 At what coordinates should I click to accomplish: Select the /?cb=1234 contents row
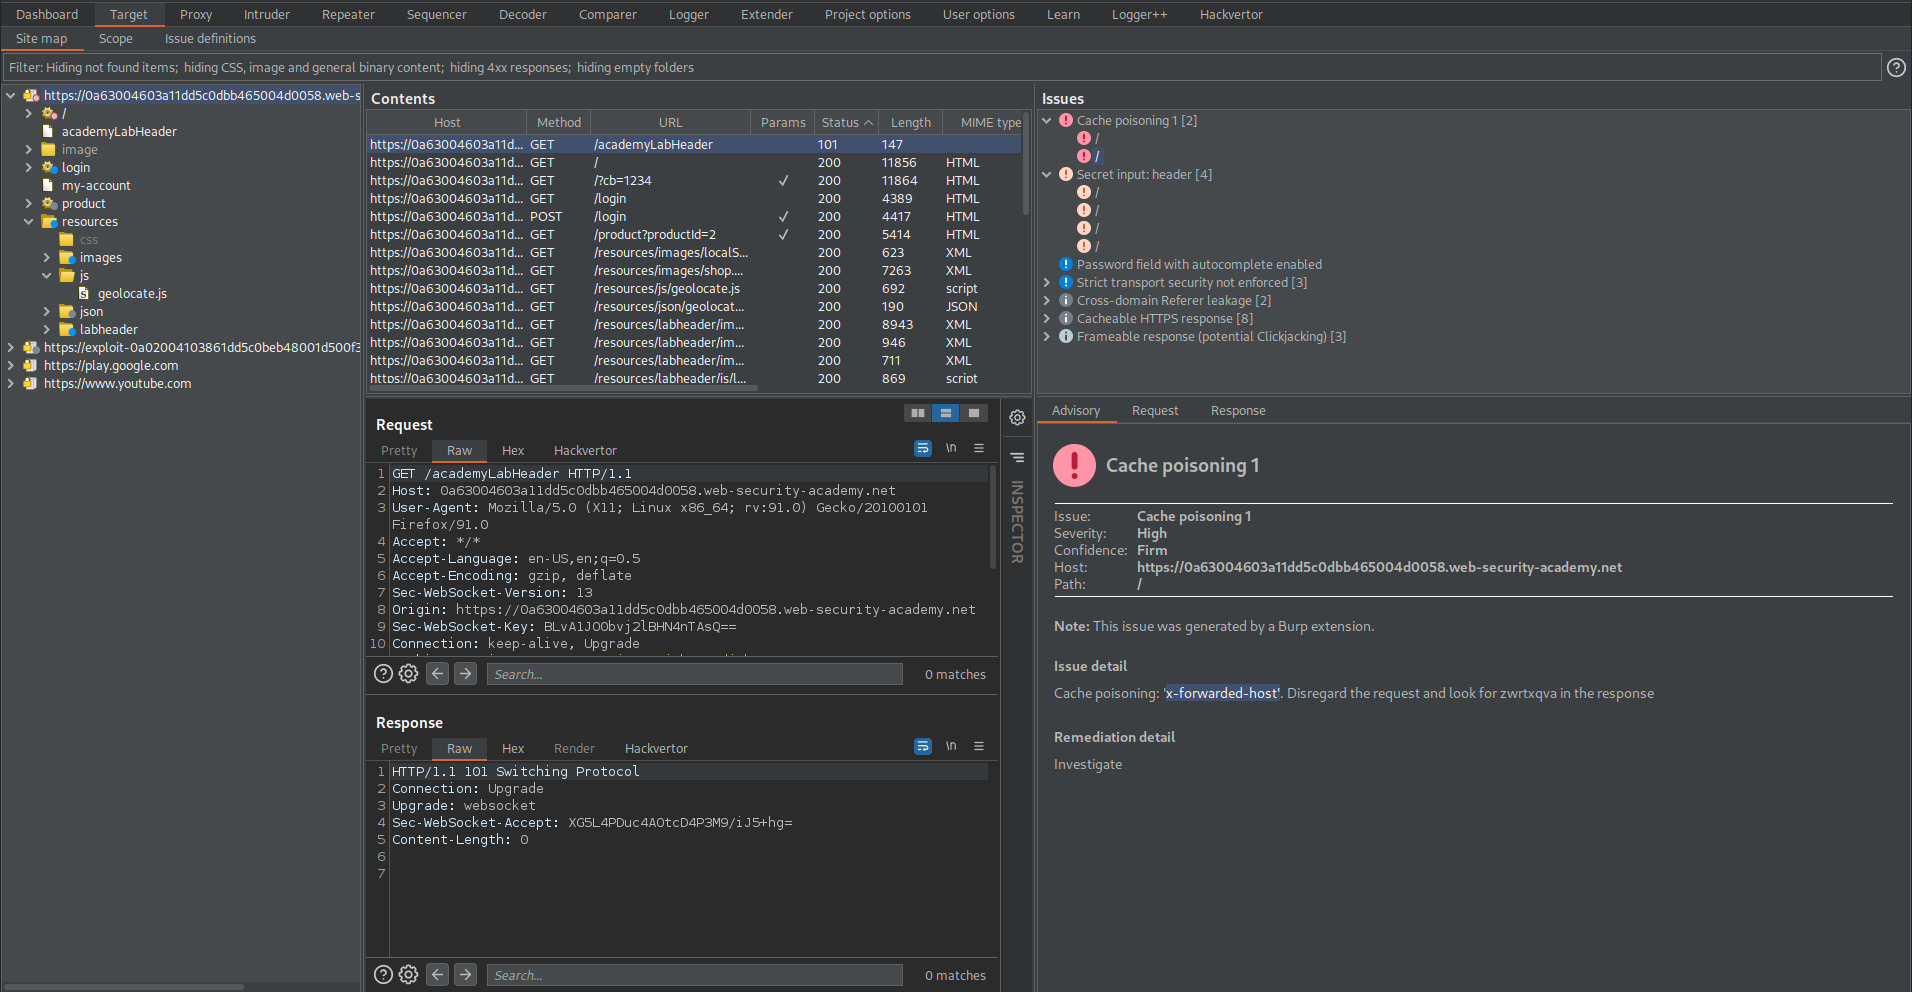[694, 181]
